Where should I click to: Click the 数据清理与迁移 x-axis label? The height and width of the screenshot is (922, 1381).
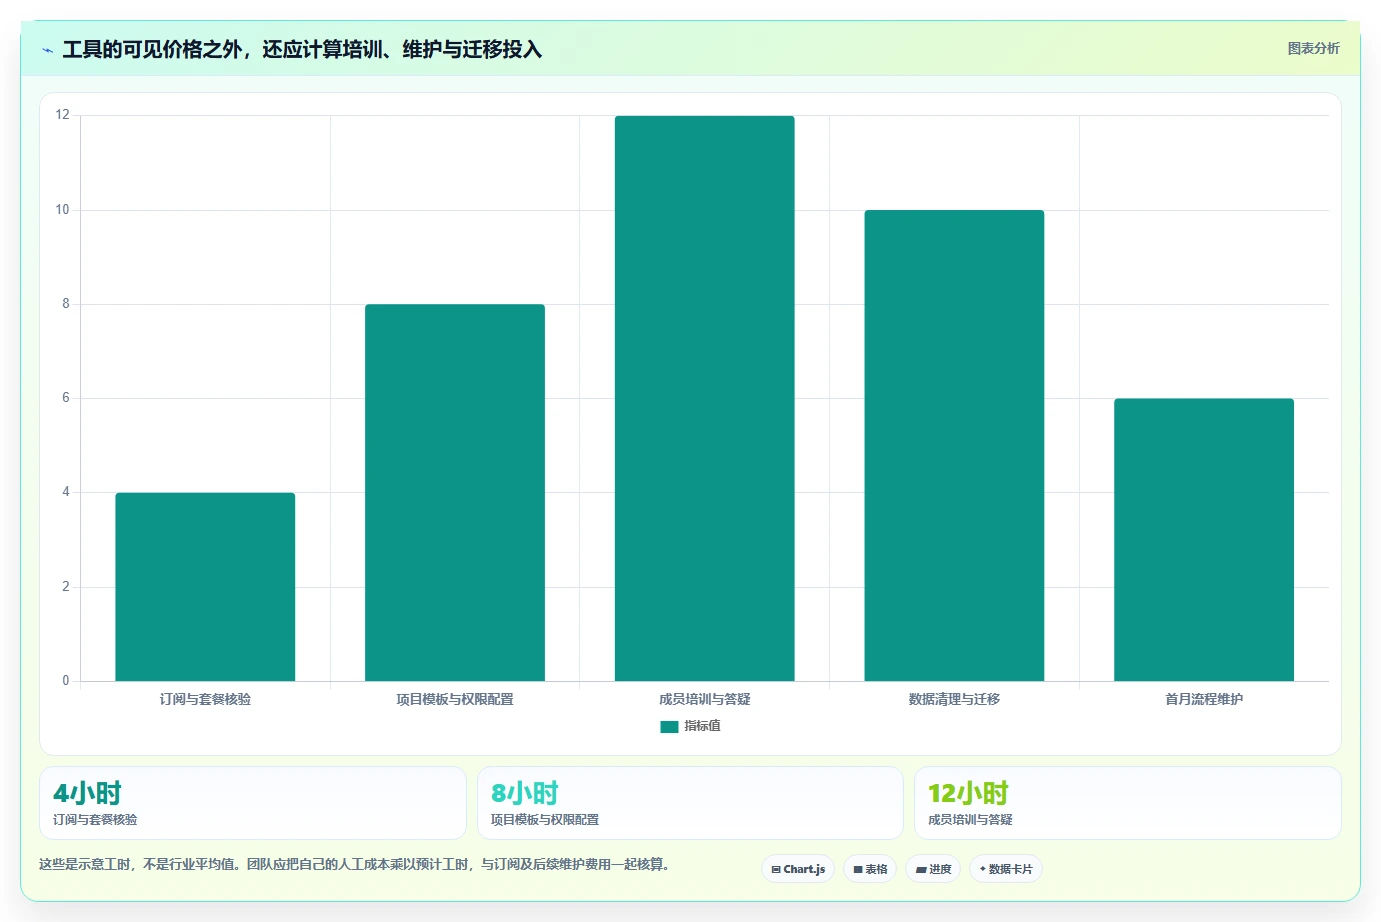pyautogui.click(x=954, y=699)
